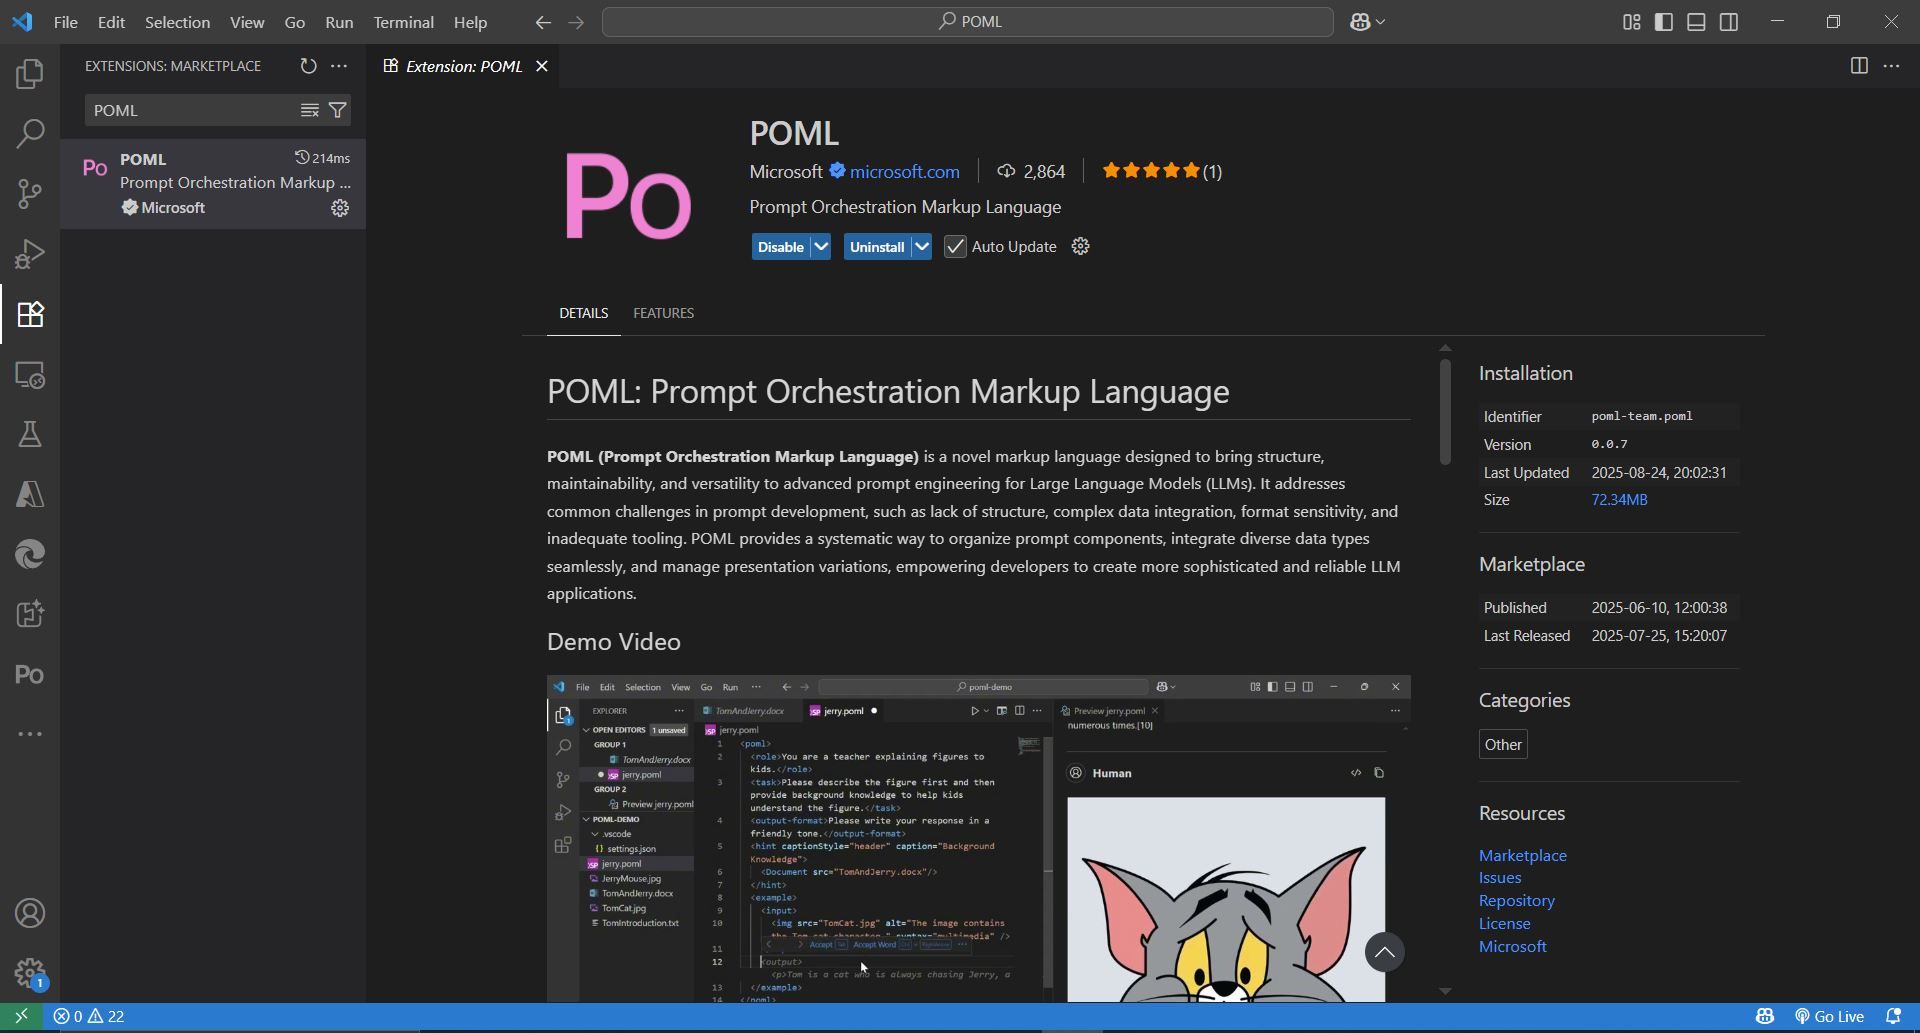Viewport: 1920px width, 1033px height.
Task: Open the Edge browser tools view
Action: pyautogui.click(x=30, y=554)
